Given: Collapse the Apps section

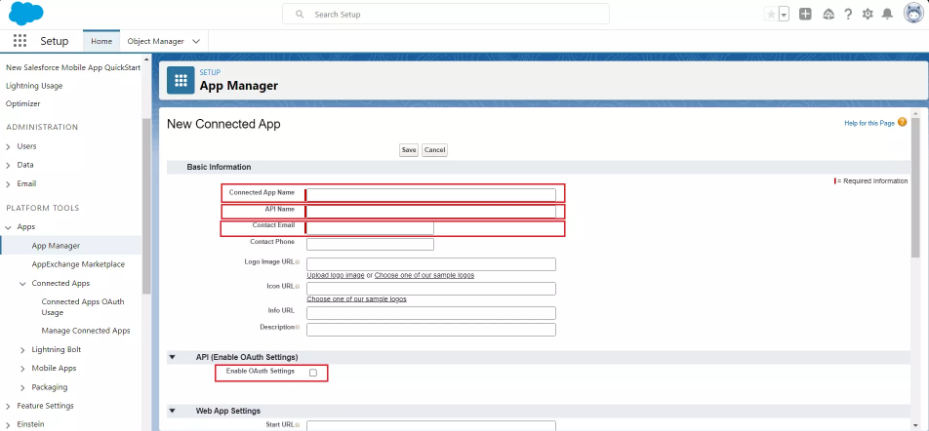Looking at the screenshot, I should [x=8, y=227].
